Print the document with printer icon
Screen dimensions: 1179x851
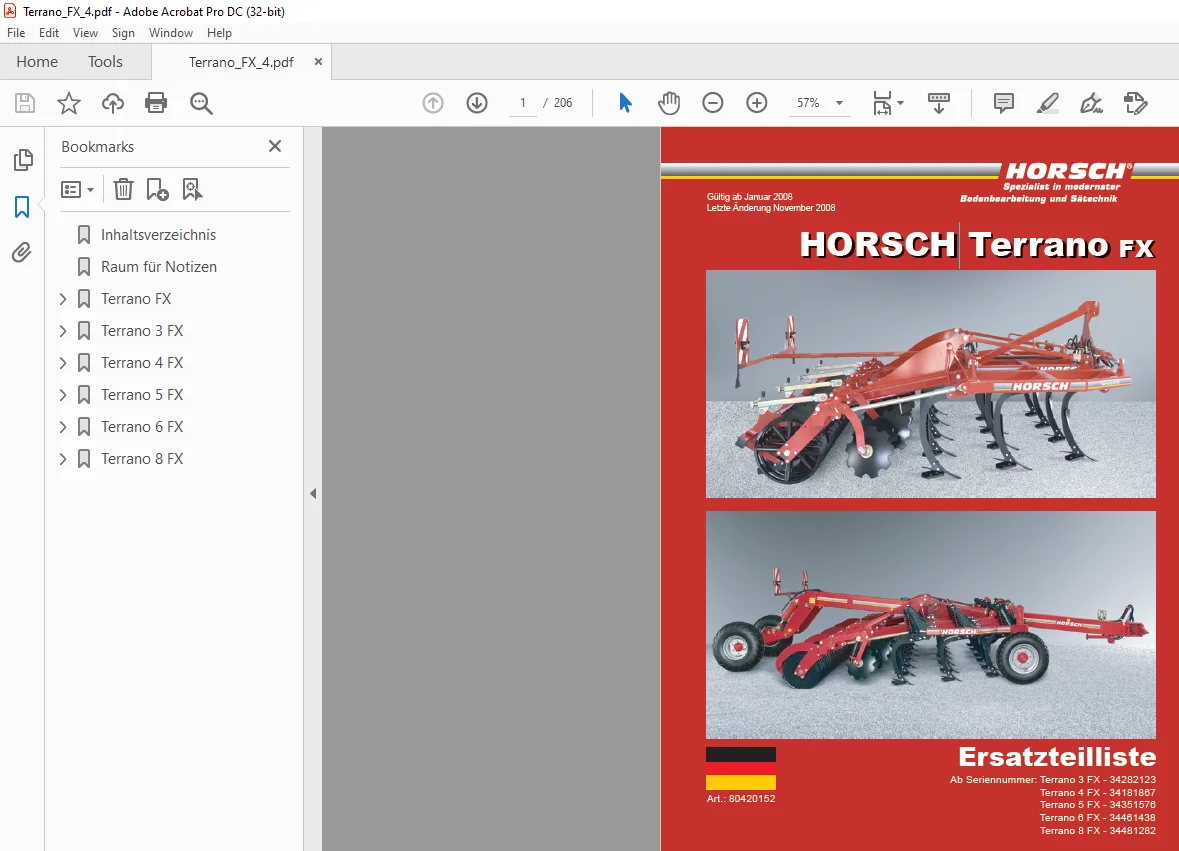156,103
